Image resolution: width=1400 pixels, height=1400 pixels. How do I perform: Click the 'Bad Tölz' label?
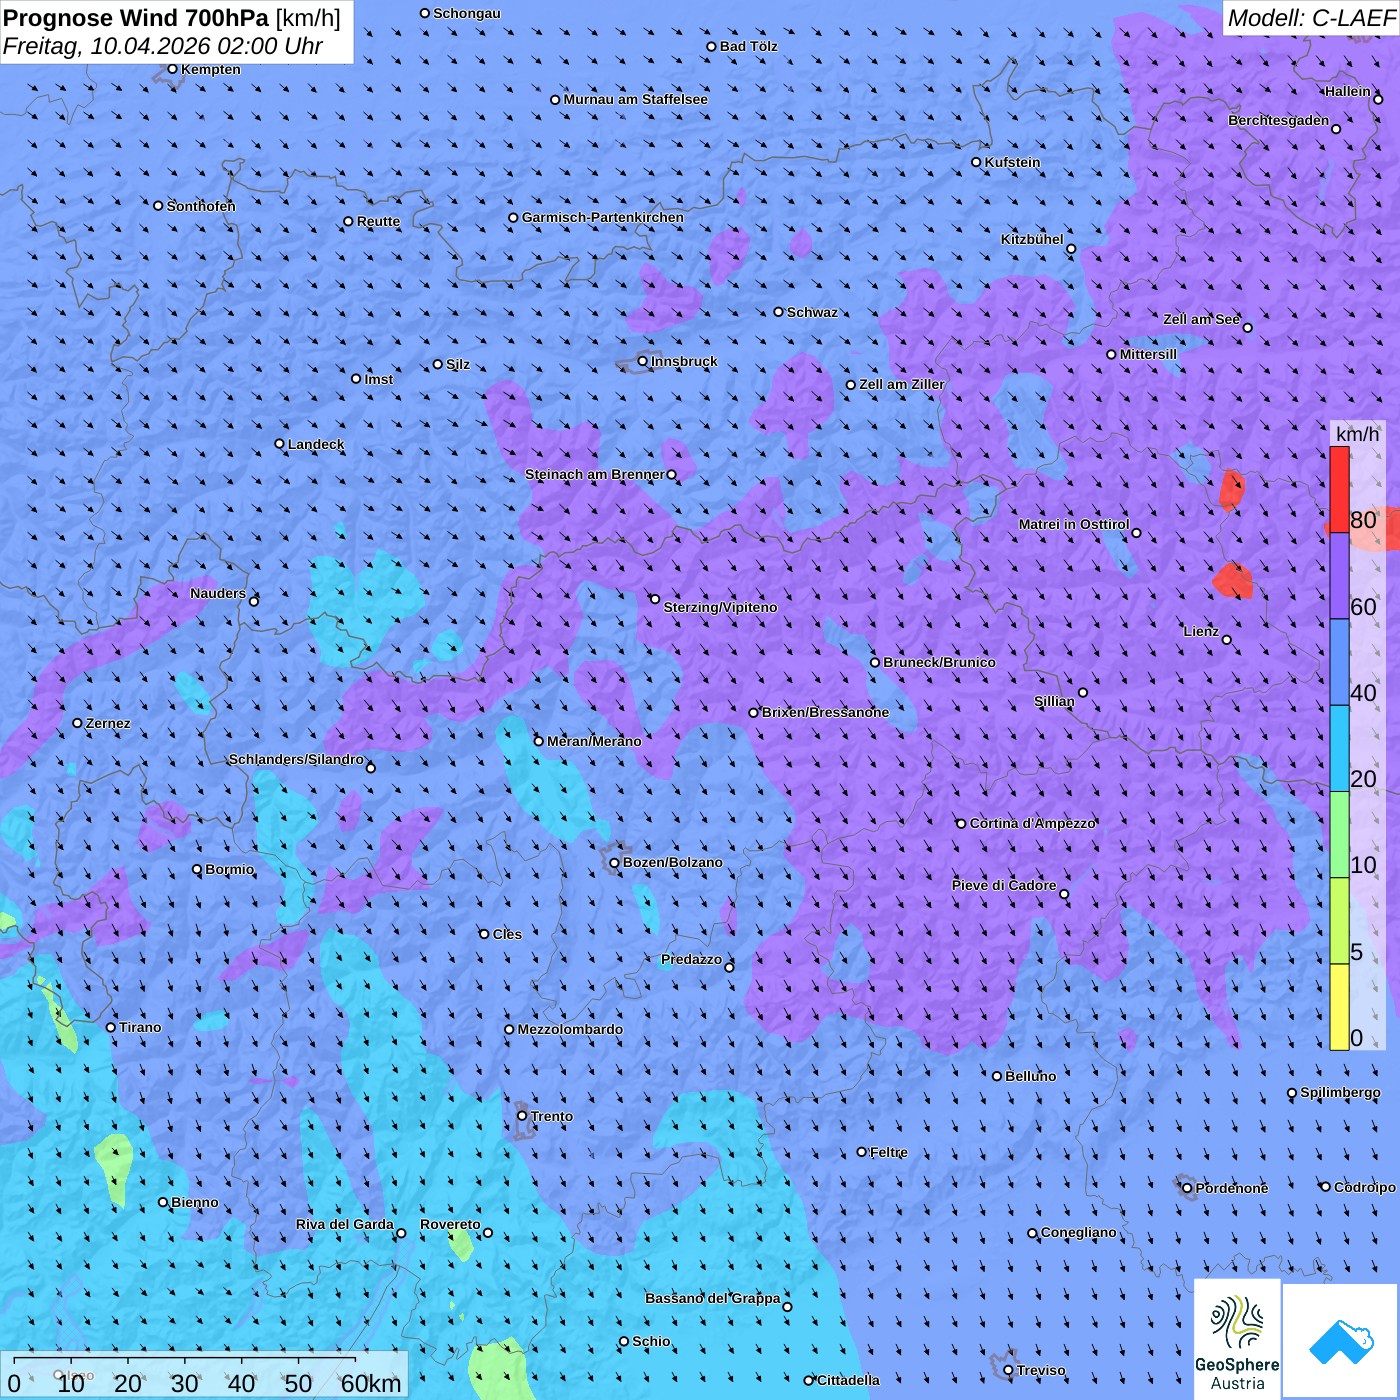748,46
